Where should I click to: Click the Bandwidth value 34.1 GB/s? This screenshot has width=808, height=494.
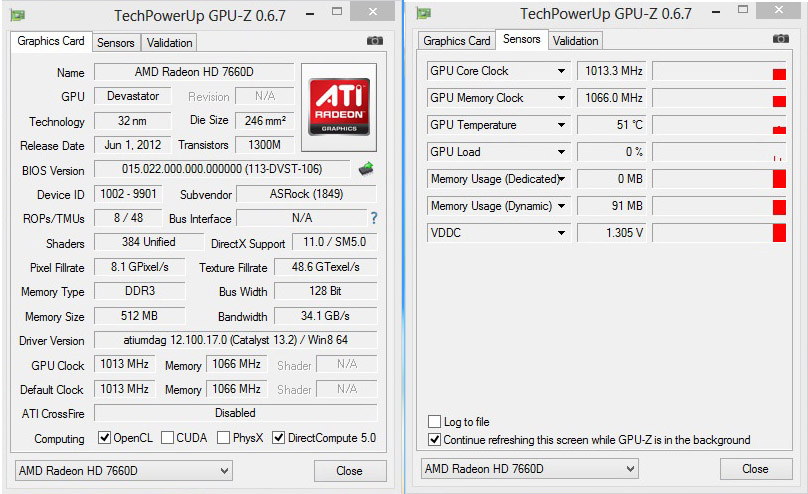point(326,316)
